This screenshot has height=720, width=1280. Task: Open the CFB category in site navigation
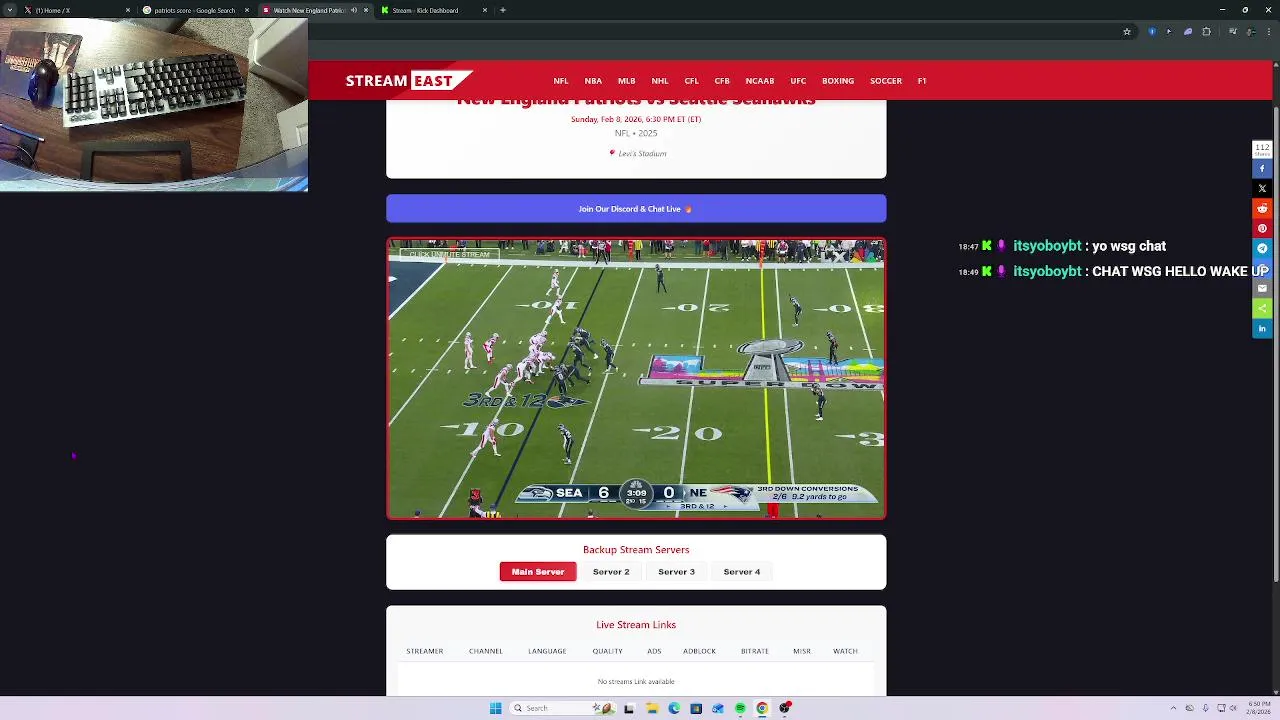722,81
